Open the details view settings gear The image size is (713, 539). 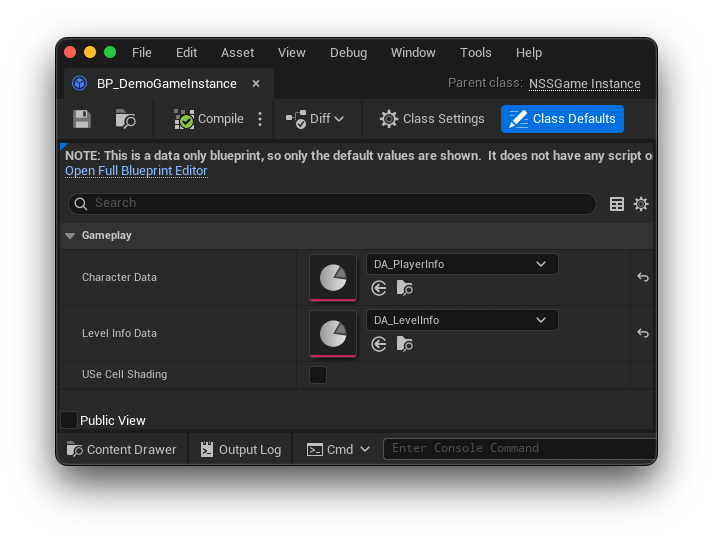pos(641,204)
